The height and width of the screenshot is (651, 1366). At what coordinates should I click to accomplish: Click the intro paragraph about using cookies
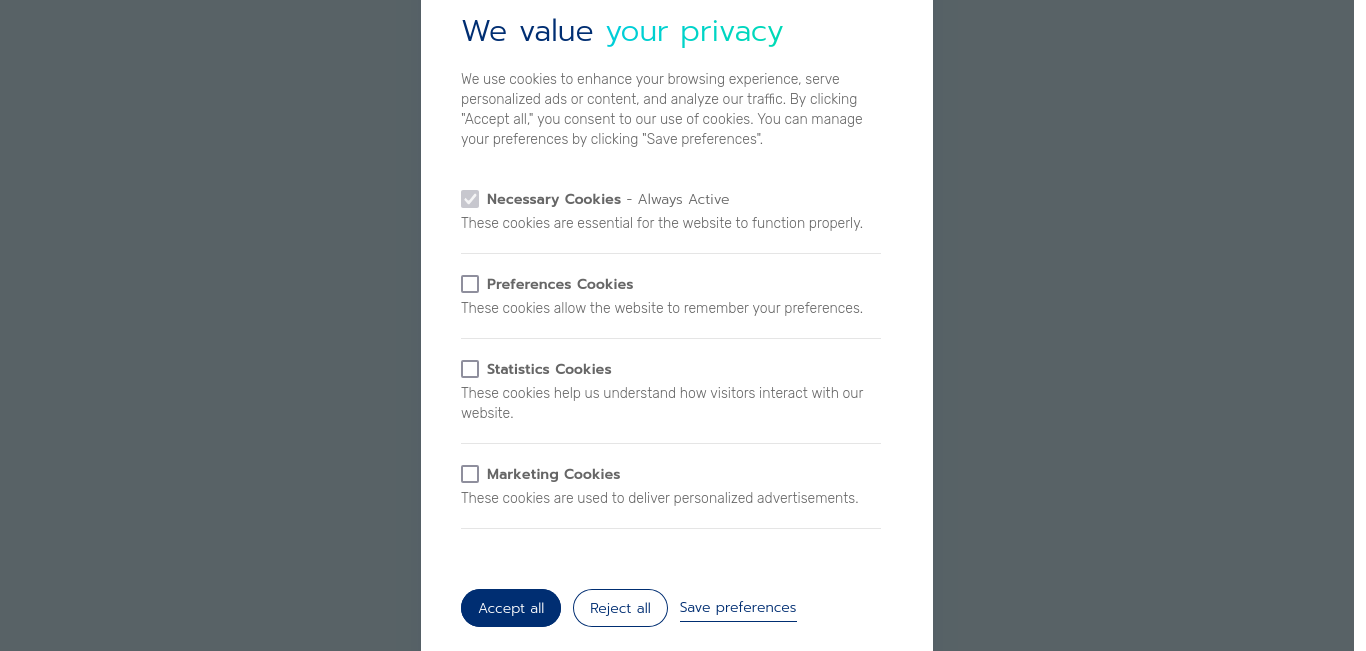[x=662, y=109]
